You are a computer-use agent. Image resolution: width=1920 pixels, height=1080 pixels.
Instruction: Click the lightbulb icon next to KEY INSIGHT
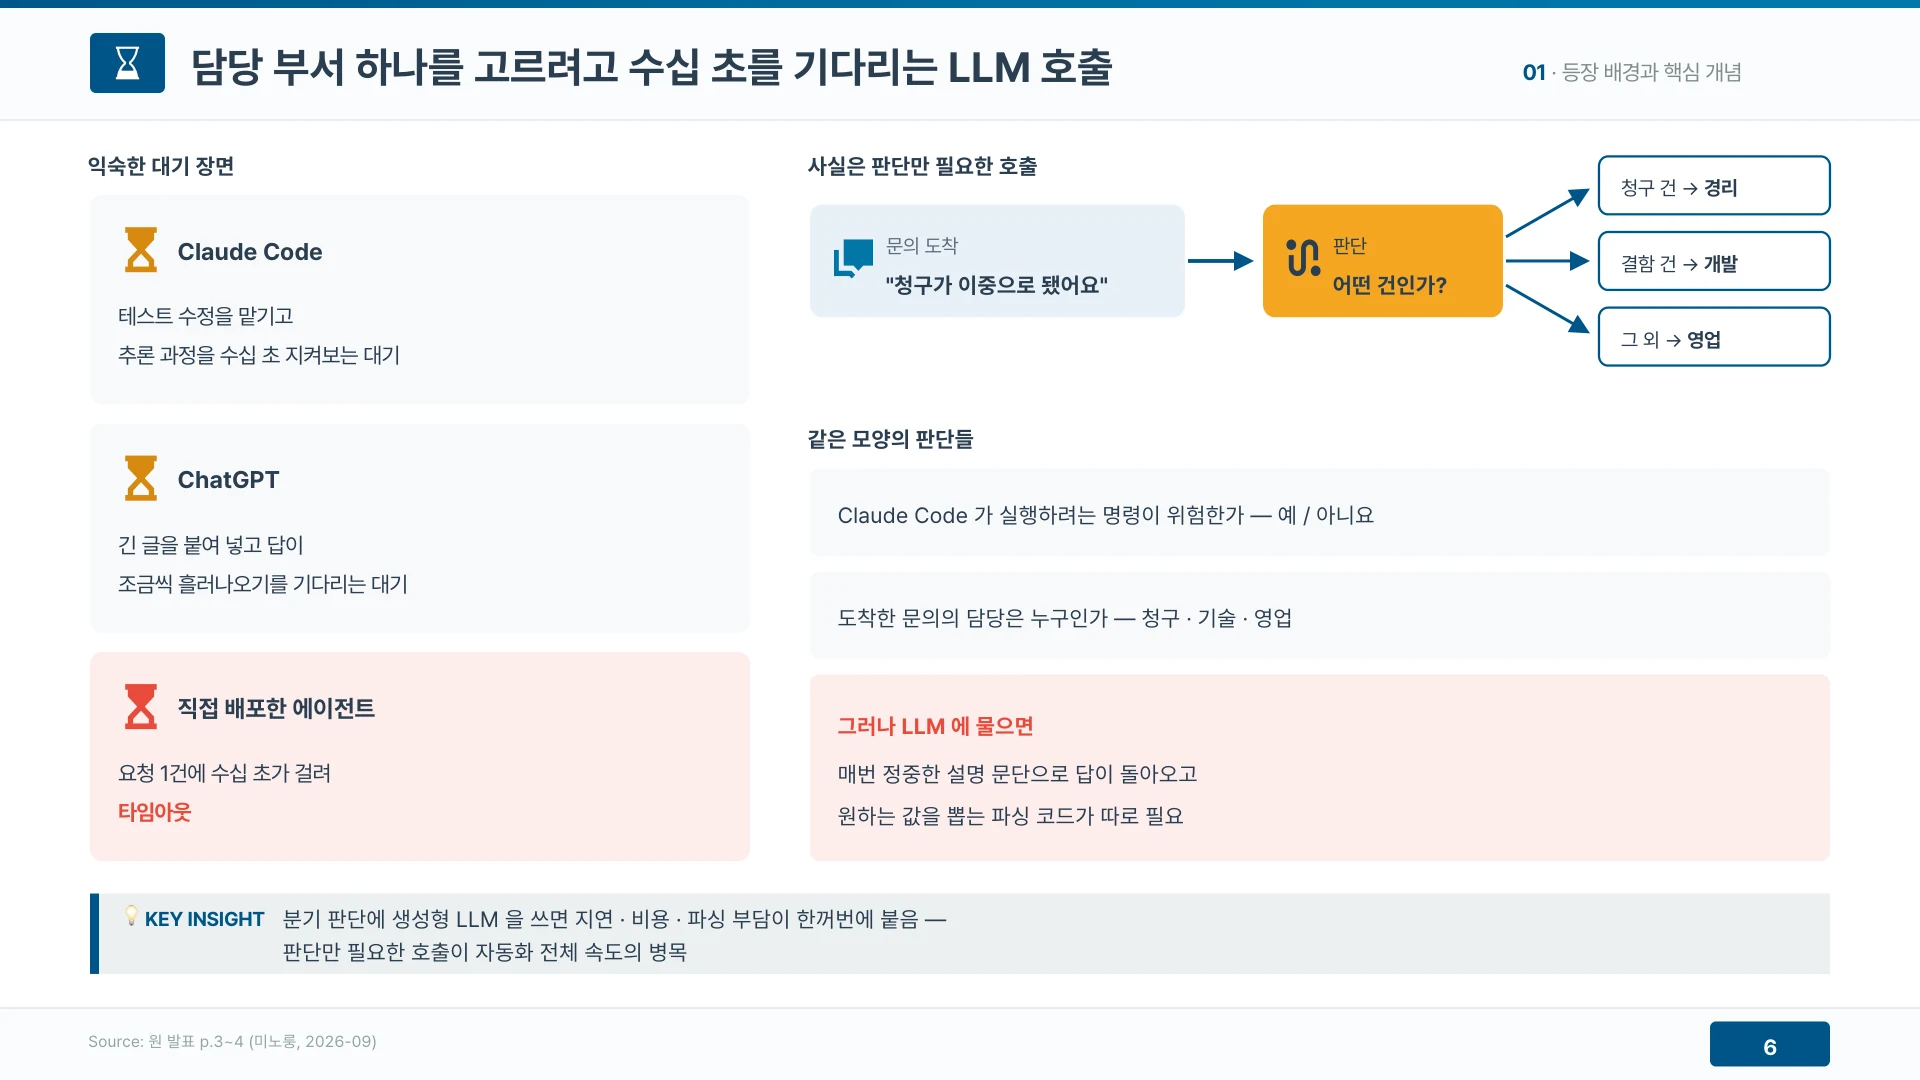pyautogui.click(x=131, y=915)
